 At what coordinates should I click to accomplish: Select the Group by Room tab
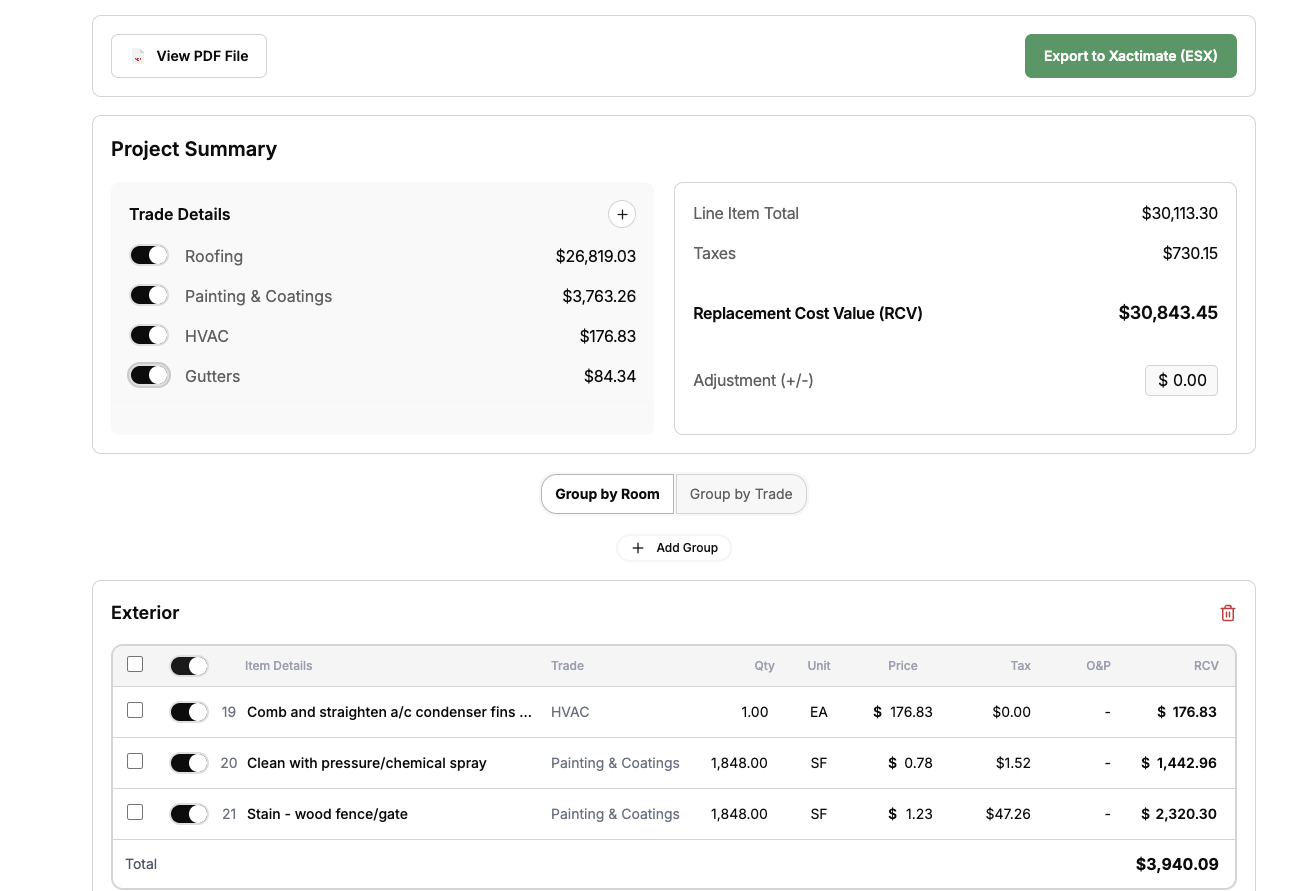[607, 494]
